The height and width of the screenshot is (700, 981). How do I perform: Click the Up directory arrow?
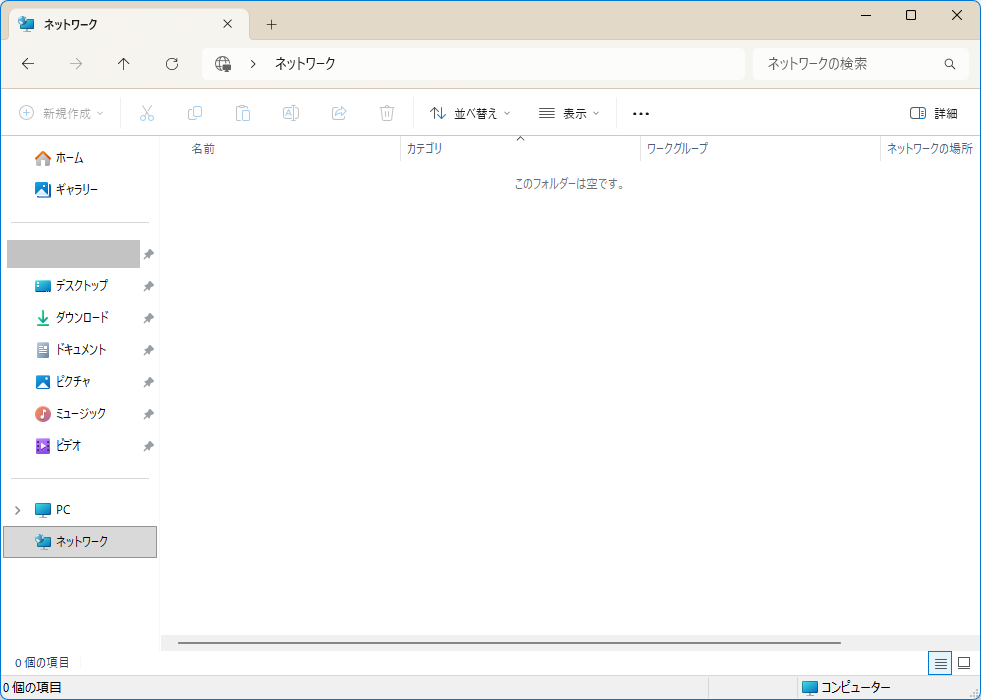(x=124, y=64)
